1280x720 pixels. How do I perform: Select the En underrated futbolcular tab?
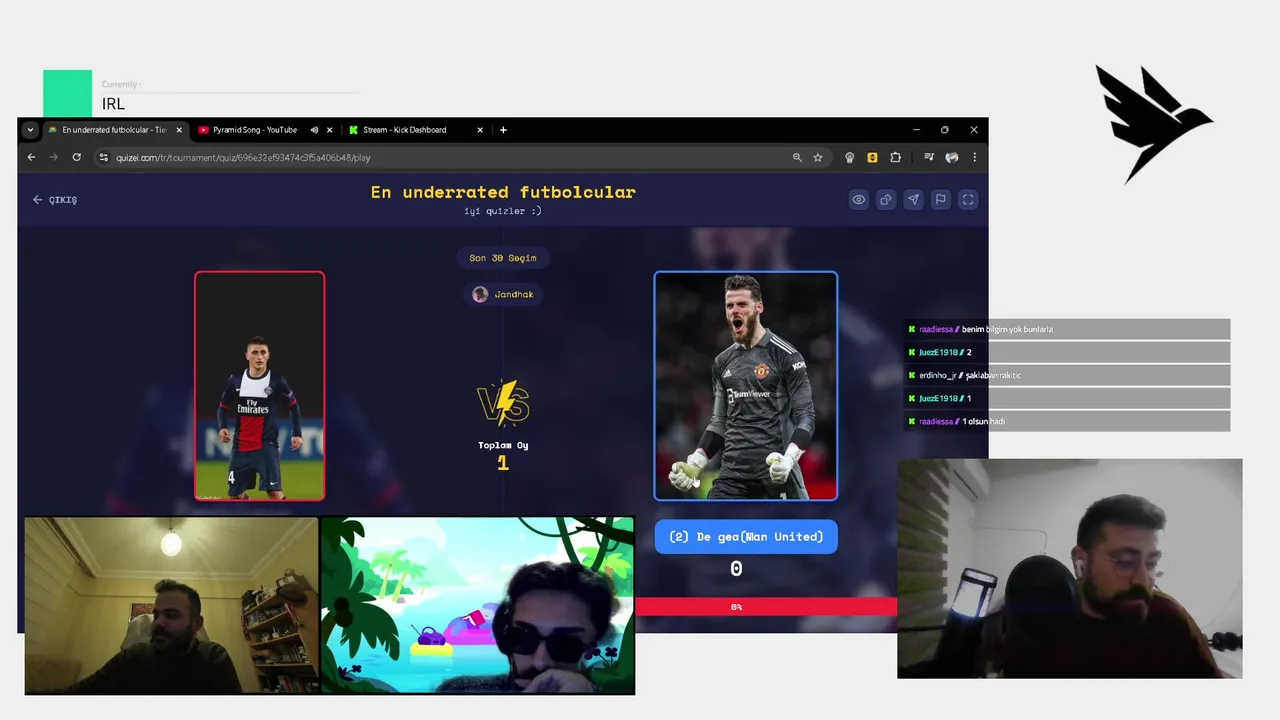click(115, 130)
